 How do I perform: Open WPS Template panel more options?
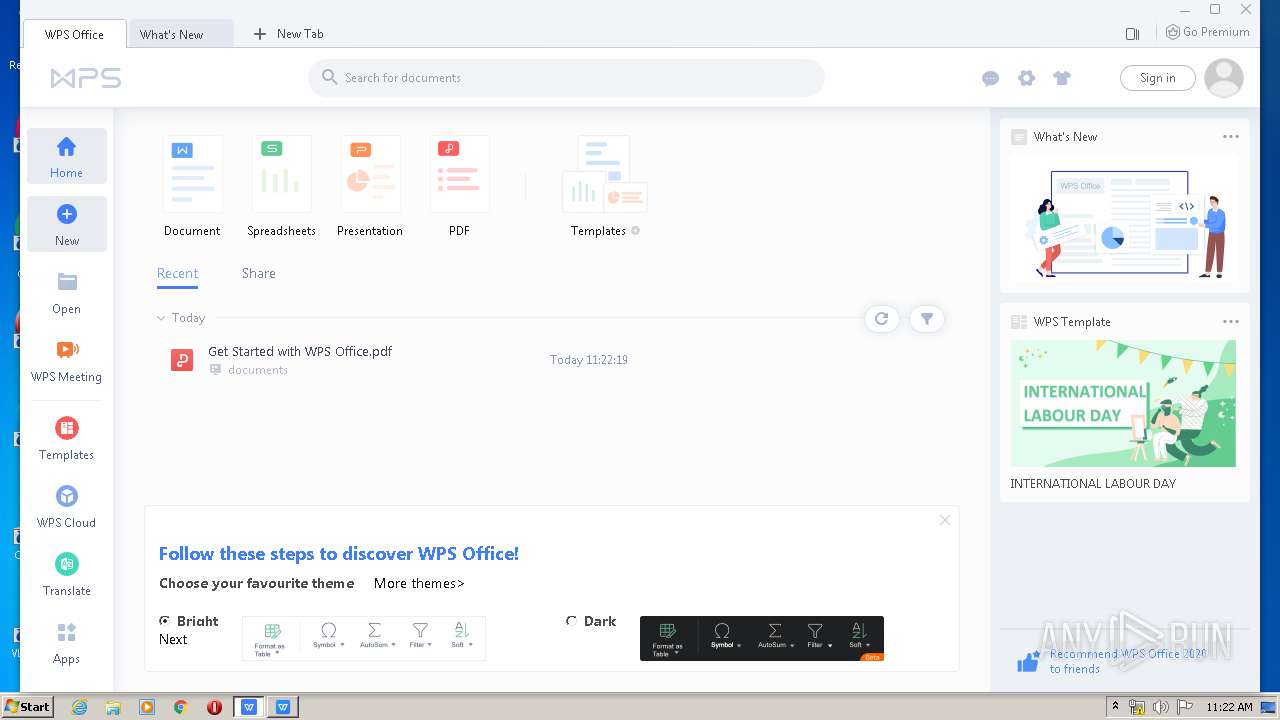[x=1231, y=322]
